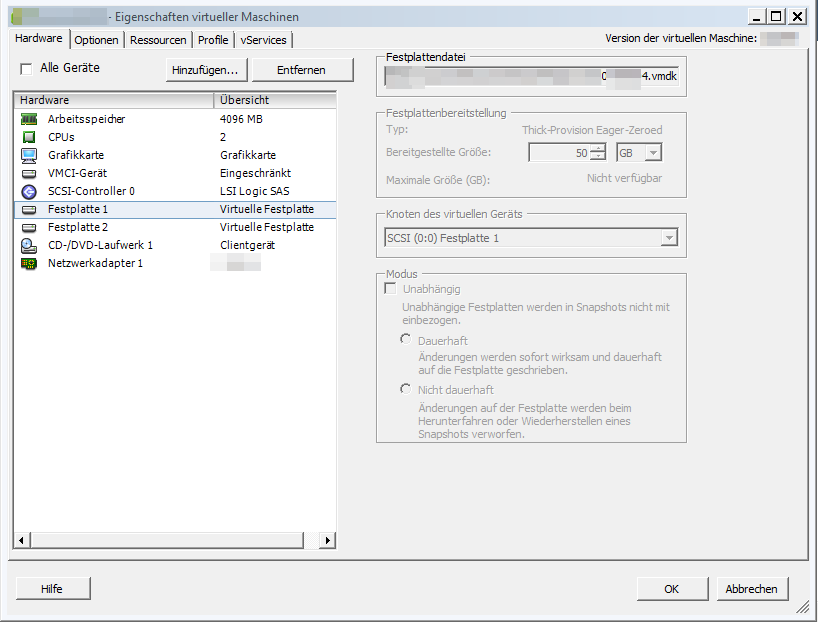The height and width of the screenshot is (622, 818).
Task: Choose the Nicht dauerhaft radio option
Action: click(406, 389)
